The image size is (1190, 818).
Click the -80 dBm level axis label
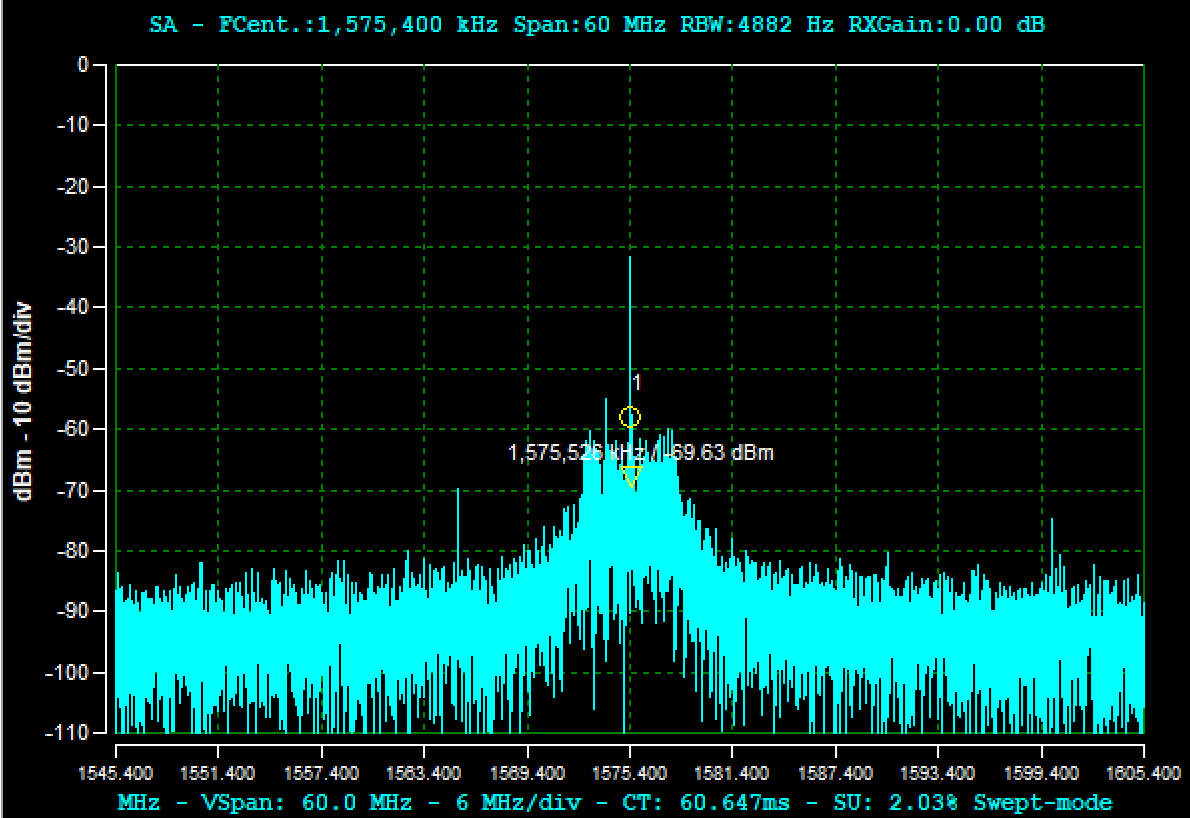[74, 551]
